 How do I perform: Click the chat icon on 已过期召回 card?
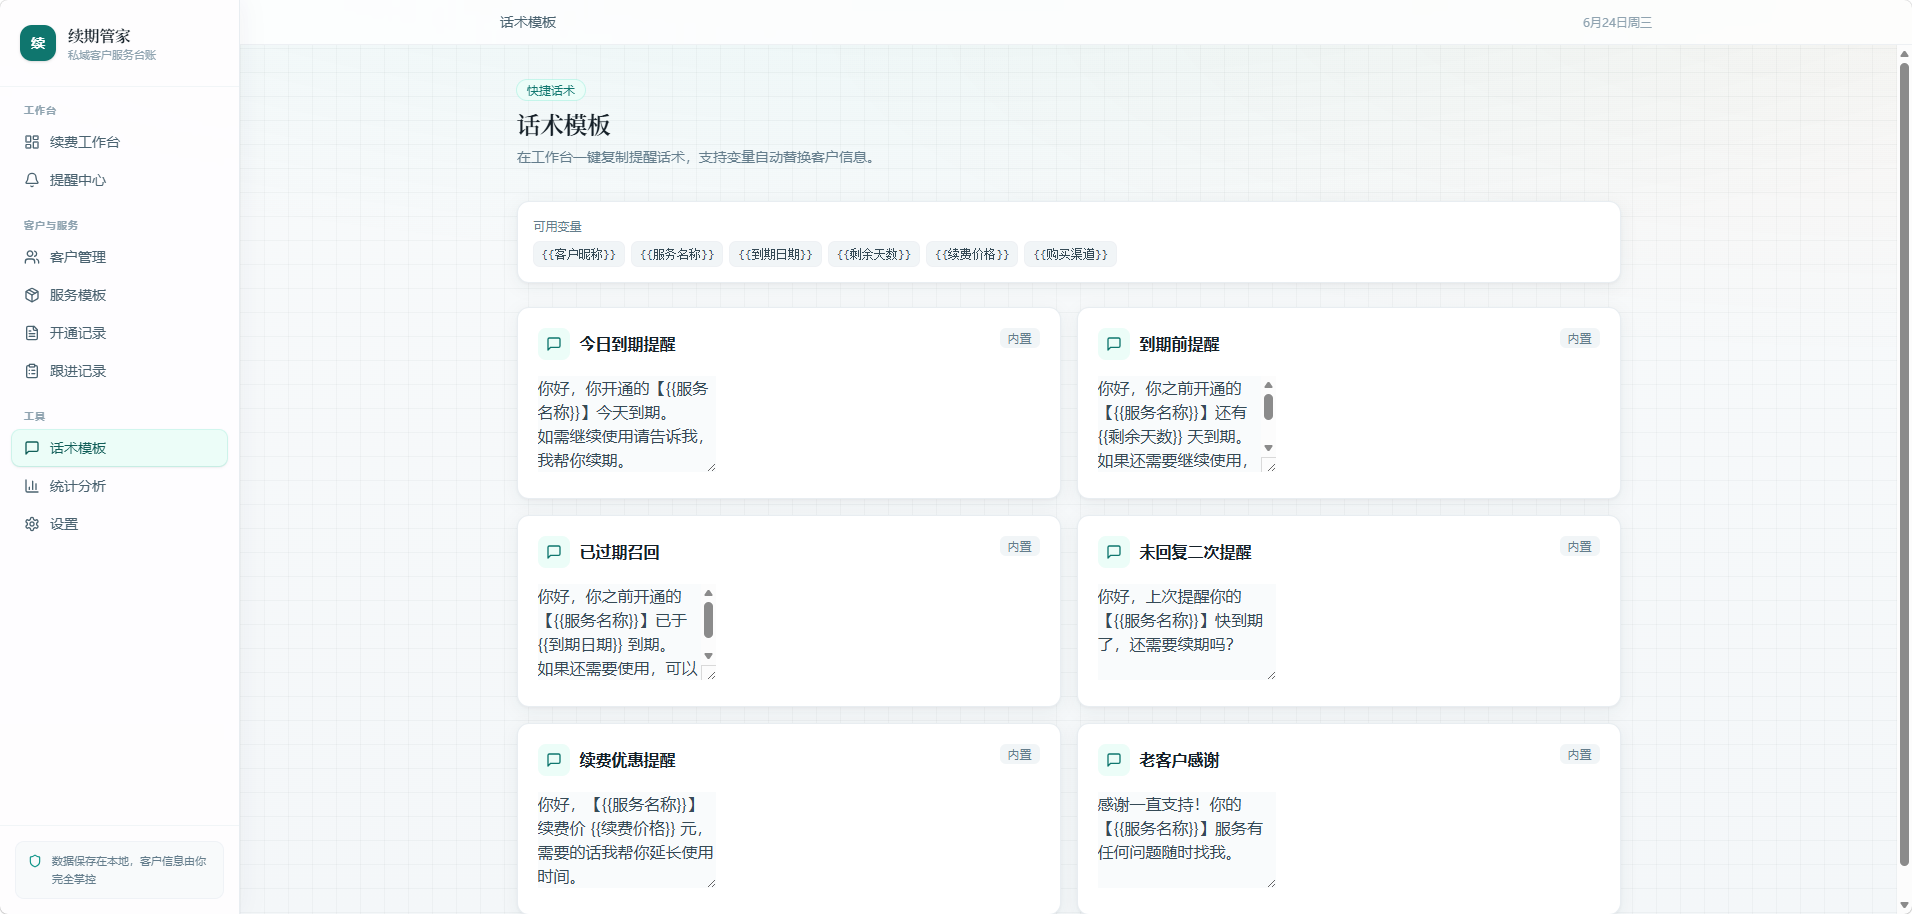554,552
